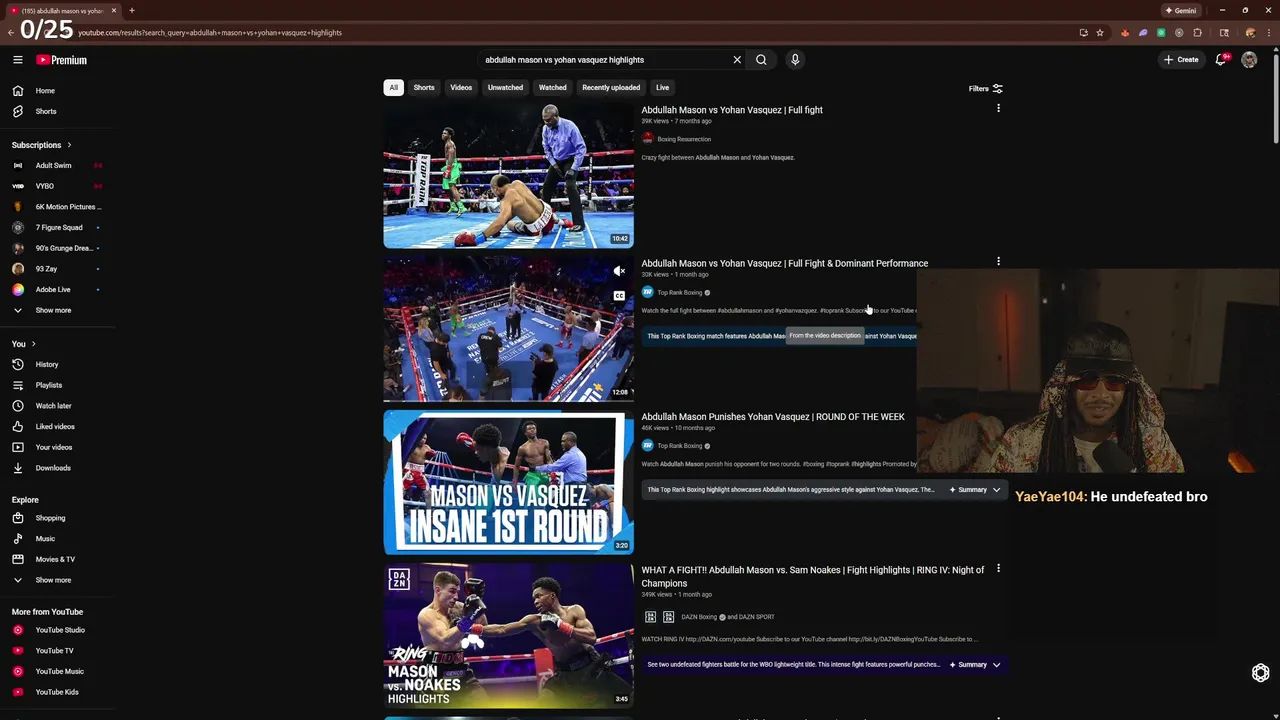Viewport: 1280px width, 720px height.
Task: Show more subscriptions
Action: pyautogui.click(x=57, y=310)
